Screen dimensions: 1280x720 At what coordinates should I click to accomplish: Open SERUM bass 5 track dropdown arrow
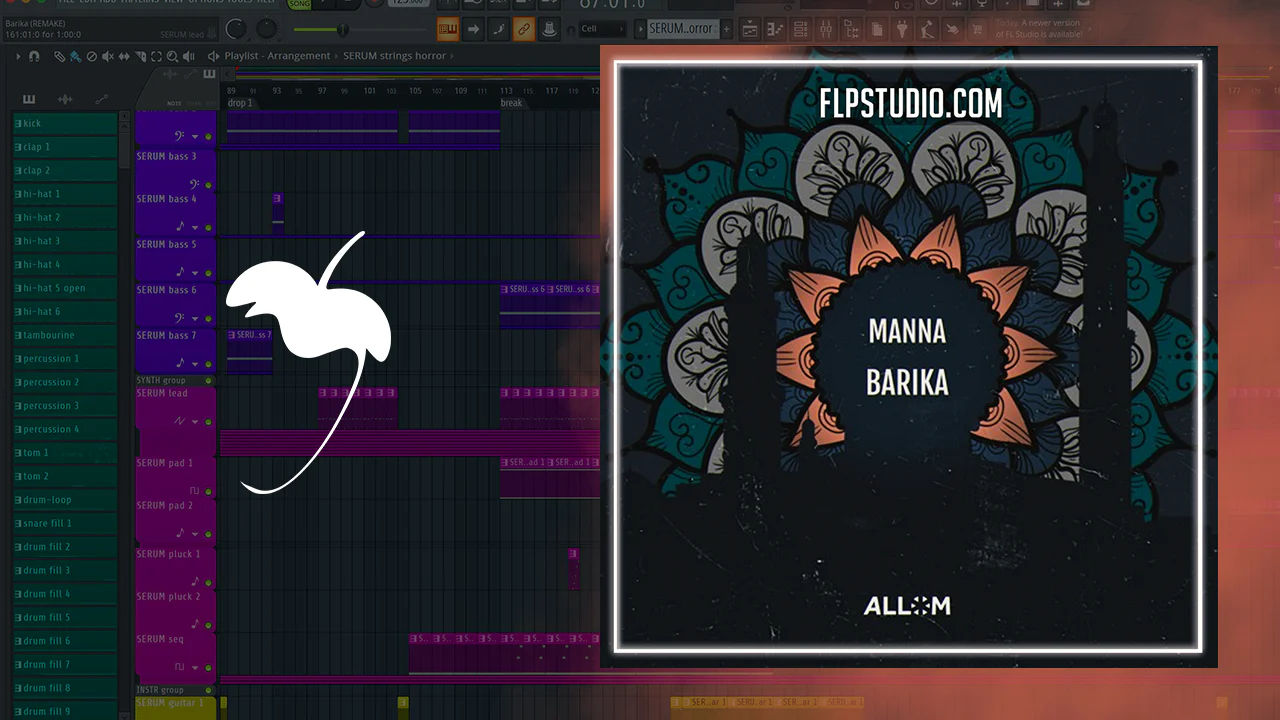pyautogui.click(x=195, y=271)
